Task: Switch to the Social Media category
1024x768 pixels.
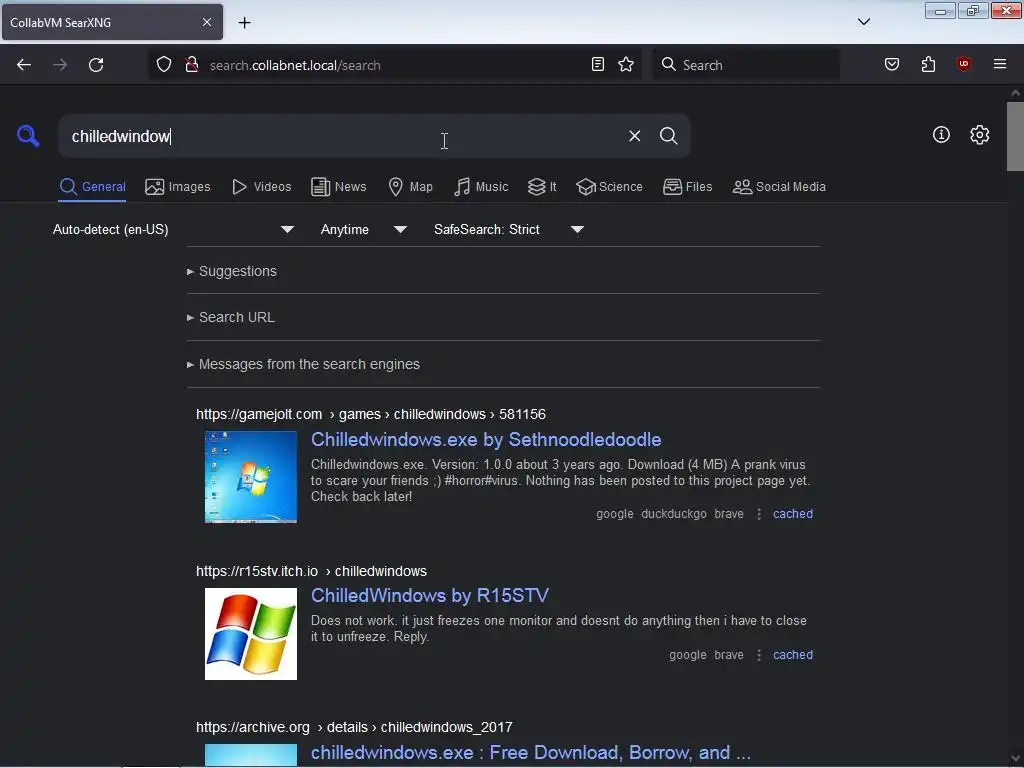Action: tap(779, 187)
